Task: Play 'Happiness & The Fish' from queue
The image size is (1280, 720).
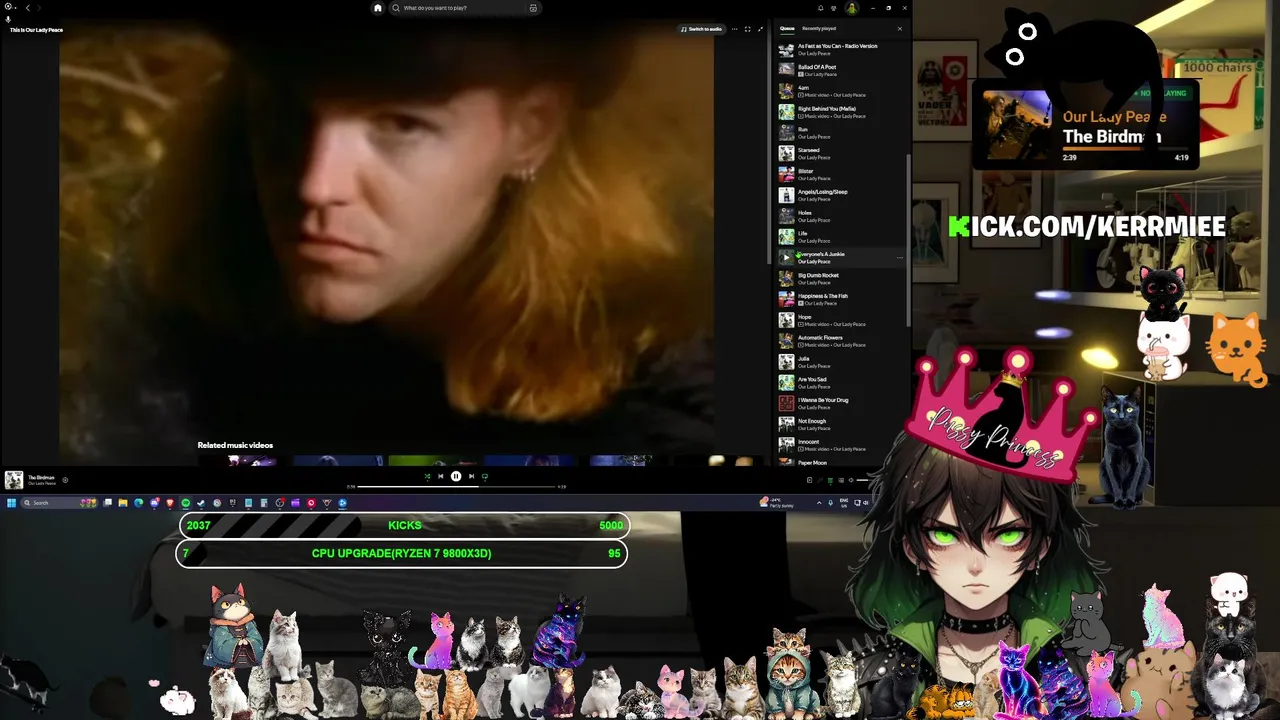Action: click(841, 299)
